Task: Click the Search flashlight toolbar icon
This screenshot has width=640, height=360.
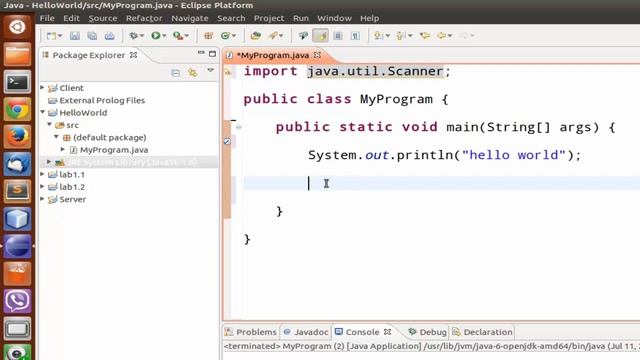Action: click(x=273, y=36)
